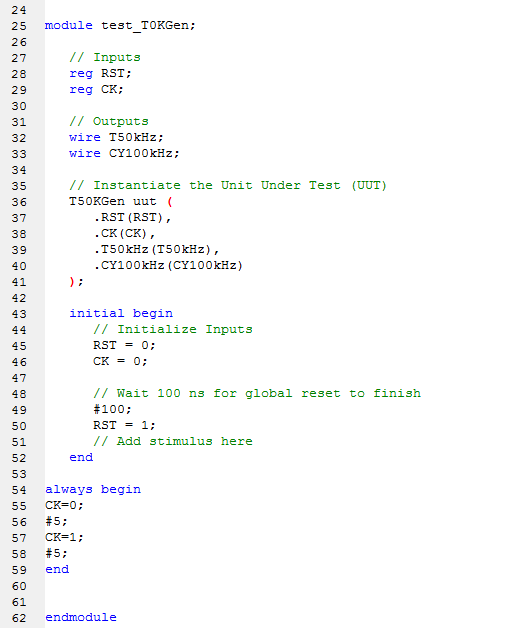Click the '.CK(CK),' port connection

(124, 233)
